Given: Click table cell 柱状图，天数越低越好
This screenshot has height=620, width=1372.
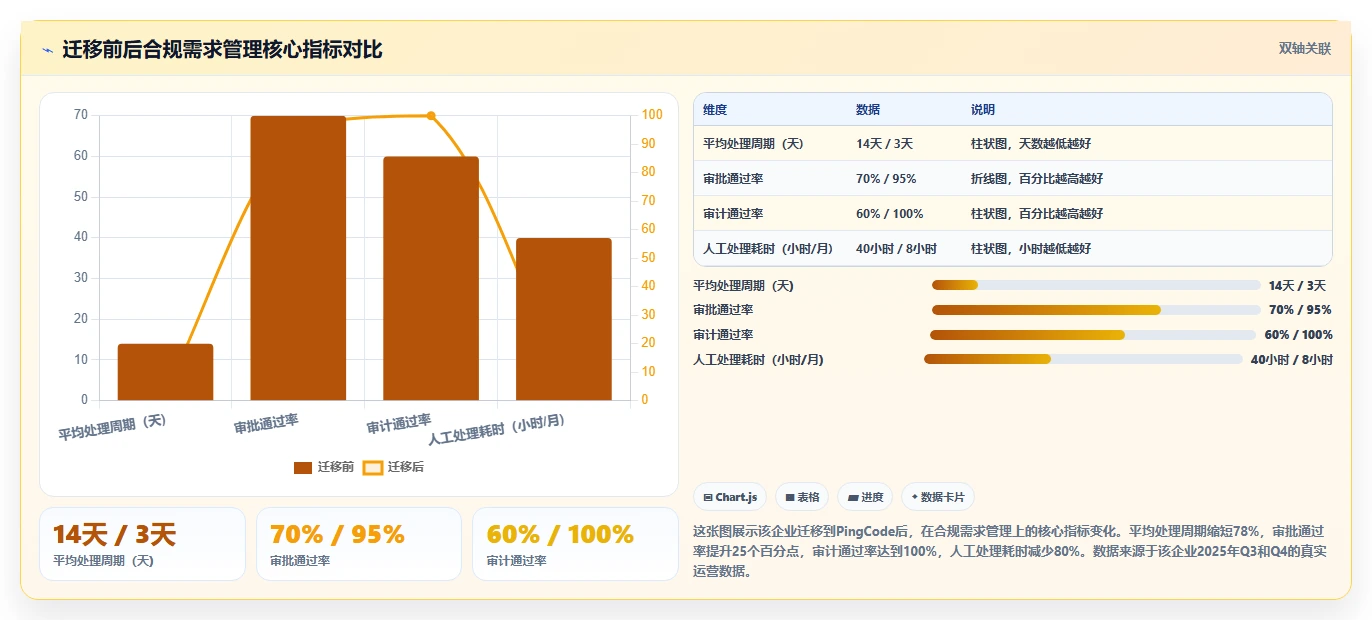Looking at the screenshot, I should coord(1031,144).
